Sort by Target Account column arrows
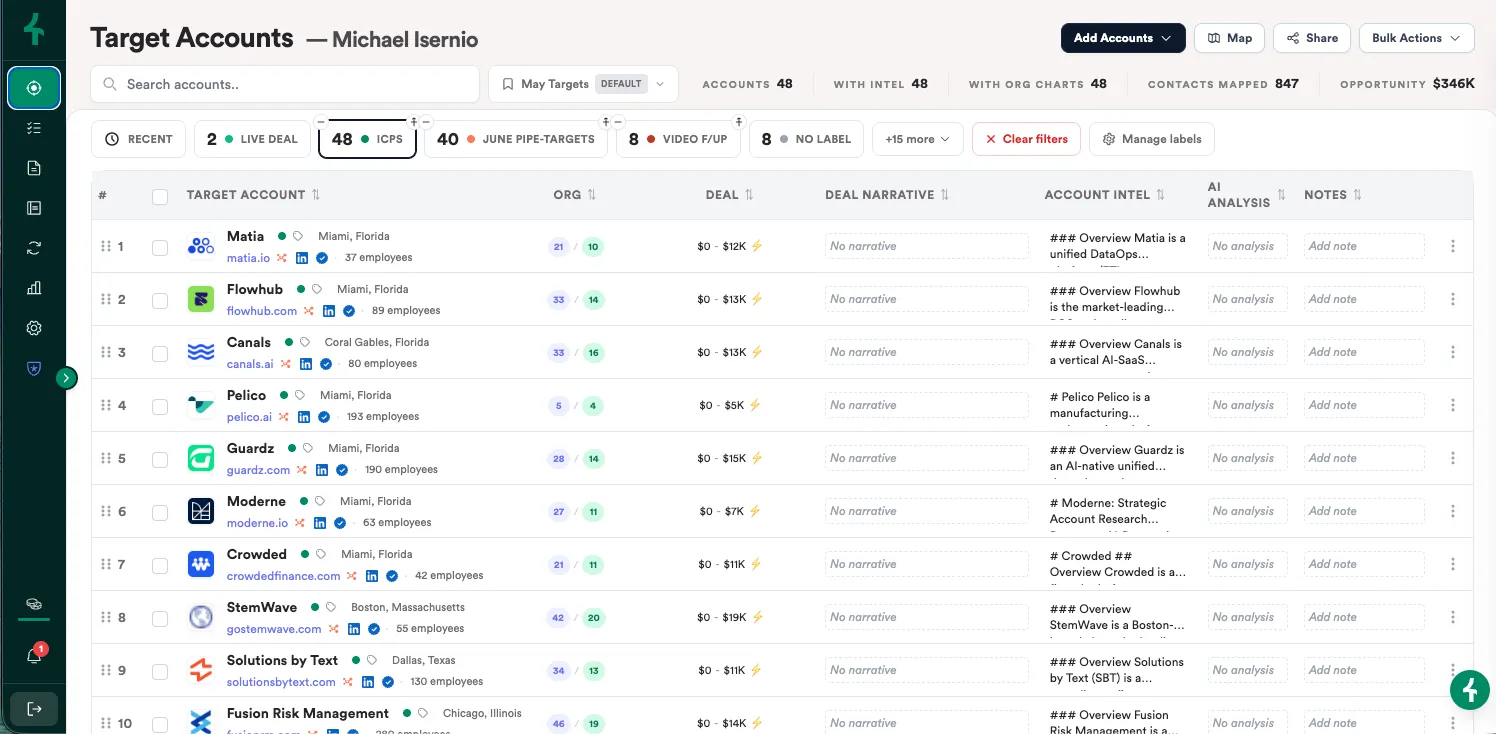This screenshot has height=734, width=1496. pyautogui.click(x=316, y=195)
